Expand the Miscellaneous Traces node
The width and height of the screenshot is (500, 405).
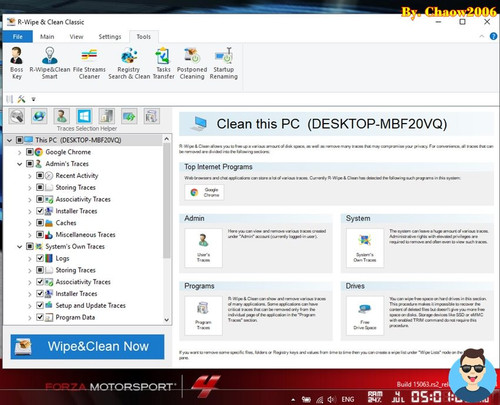pos(29,235)
